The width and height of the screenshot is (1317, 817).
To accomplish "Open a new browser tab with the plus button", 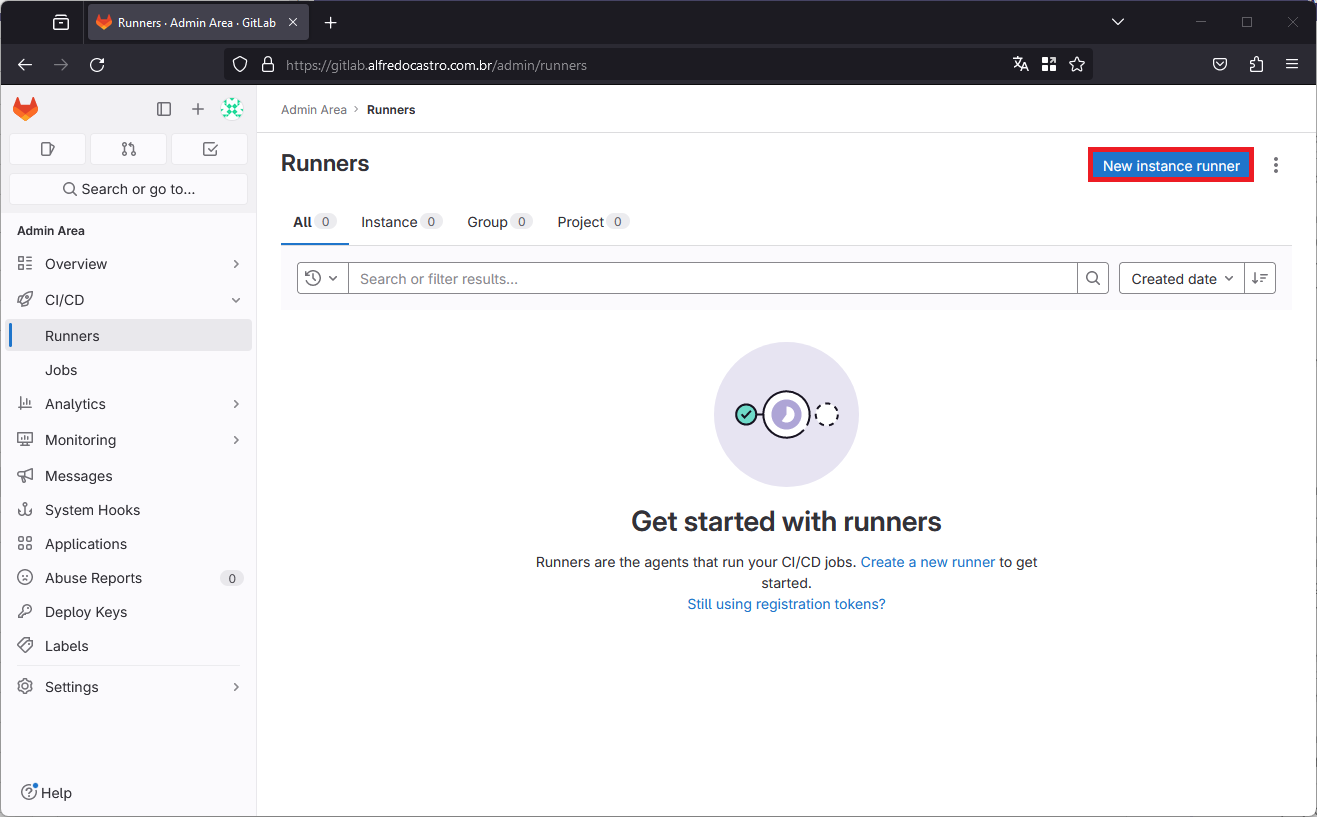I will pos(331,22).
